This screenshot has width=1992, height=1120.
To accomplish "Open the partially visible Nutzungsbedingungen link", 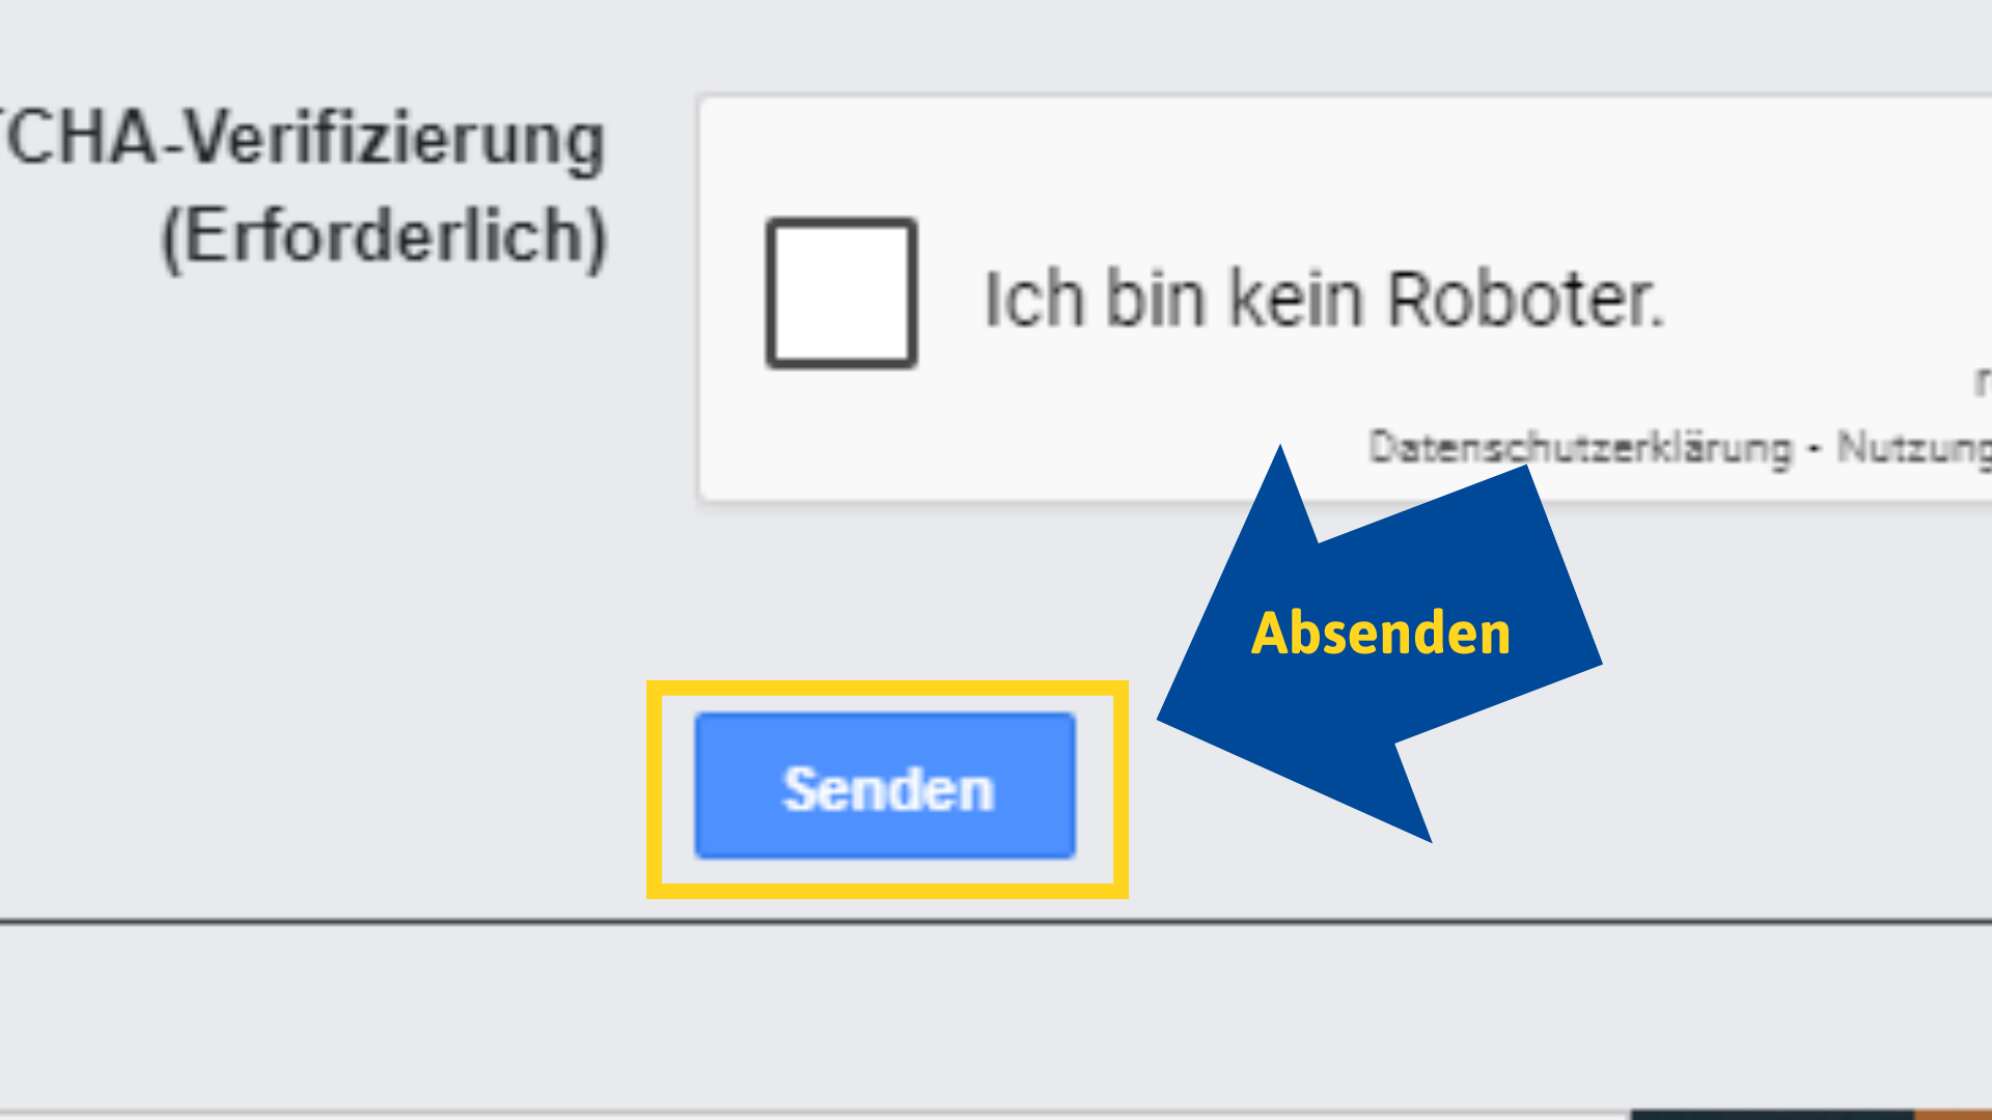I will coord(1914,447).
